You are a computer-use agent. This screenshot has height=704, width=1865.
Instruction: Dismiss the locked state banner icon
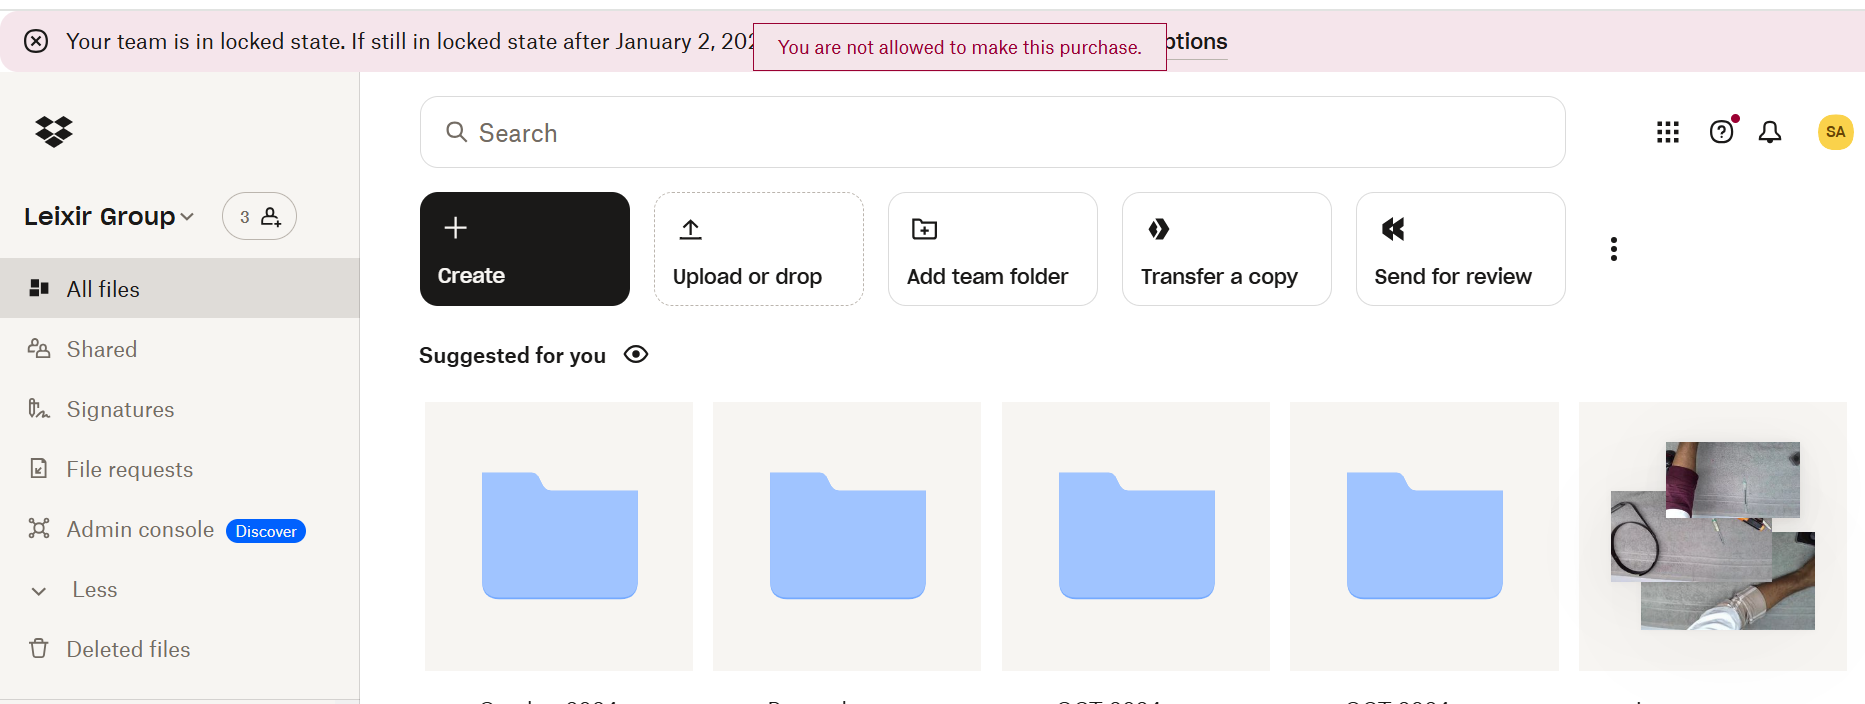click(x=36, y=41)
